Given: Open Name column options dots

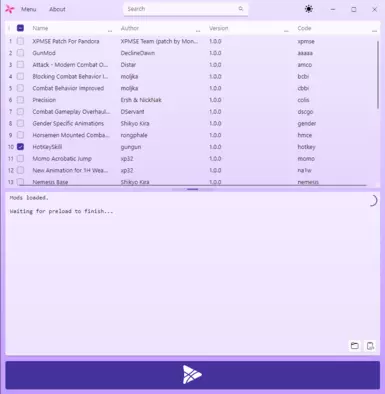Looking at the screenshot, I should [x=110, y=31].
